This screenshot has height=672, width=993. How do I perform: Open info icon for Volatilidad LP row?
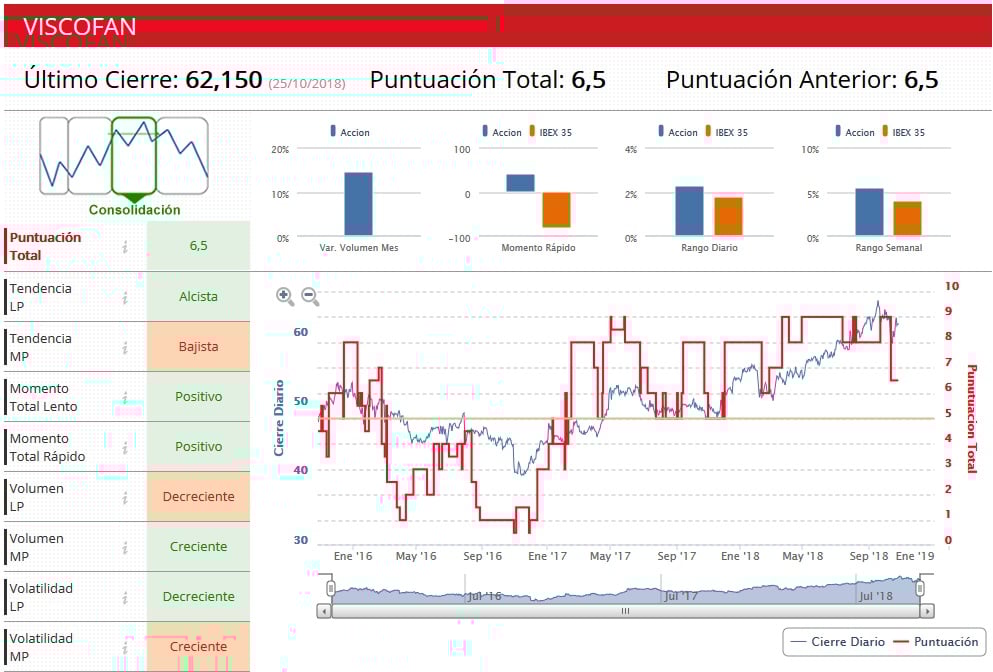(125, 598)
